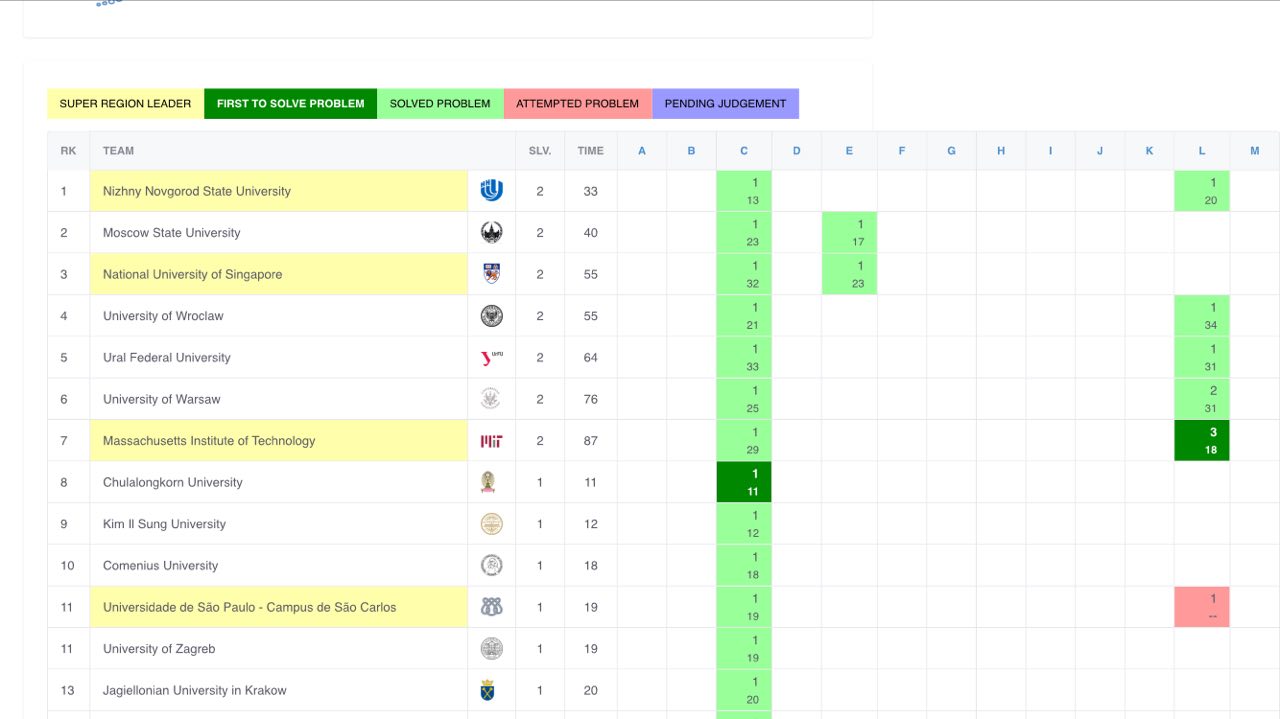1280x719 pixels.
Task: Click the University of Zagreb seal
Action: coord(491,649)
